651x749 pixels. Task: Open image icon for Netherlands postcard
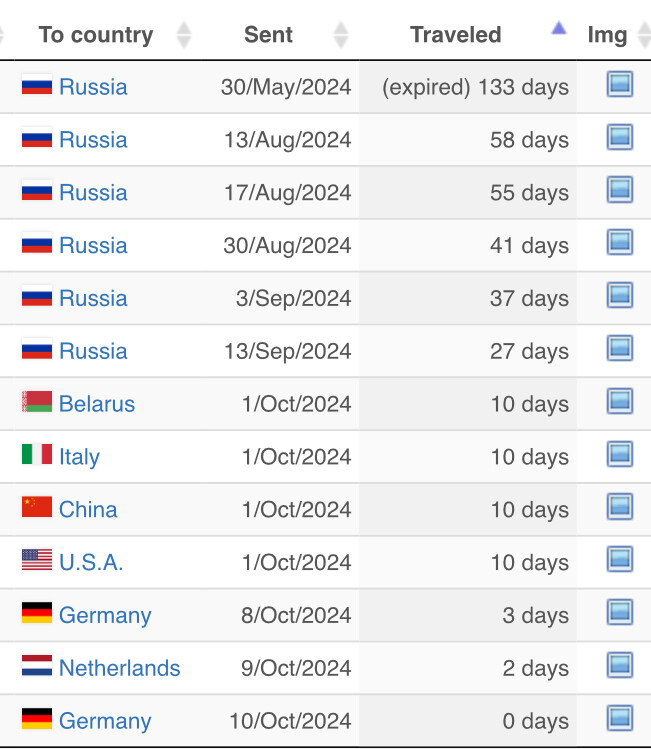[x=620, y=666]
